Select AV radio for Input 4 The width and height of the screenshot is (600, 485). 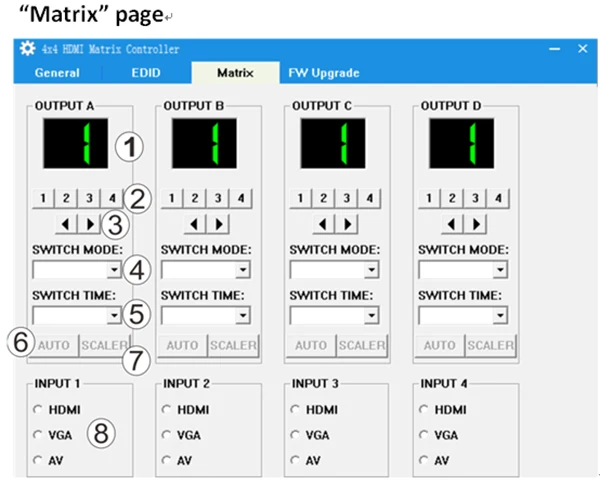click(423, 460)
